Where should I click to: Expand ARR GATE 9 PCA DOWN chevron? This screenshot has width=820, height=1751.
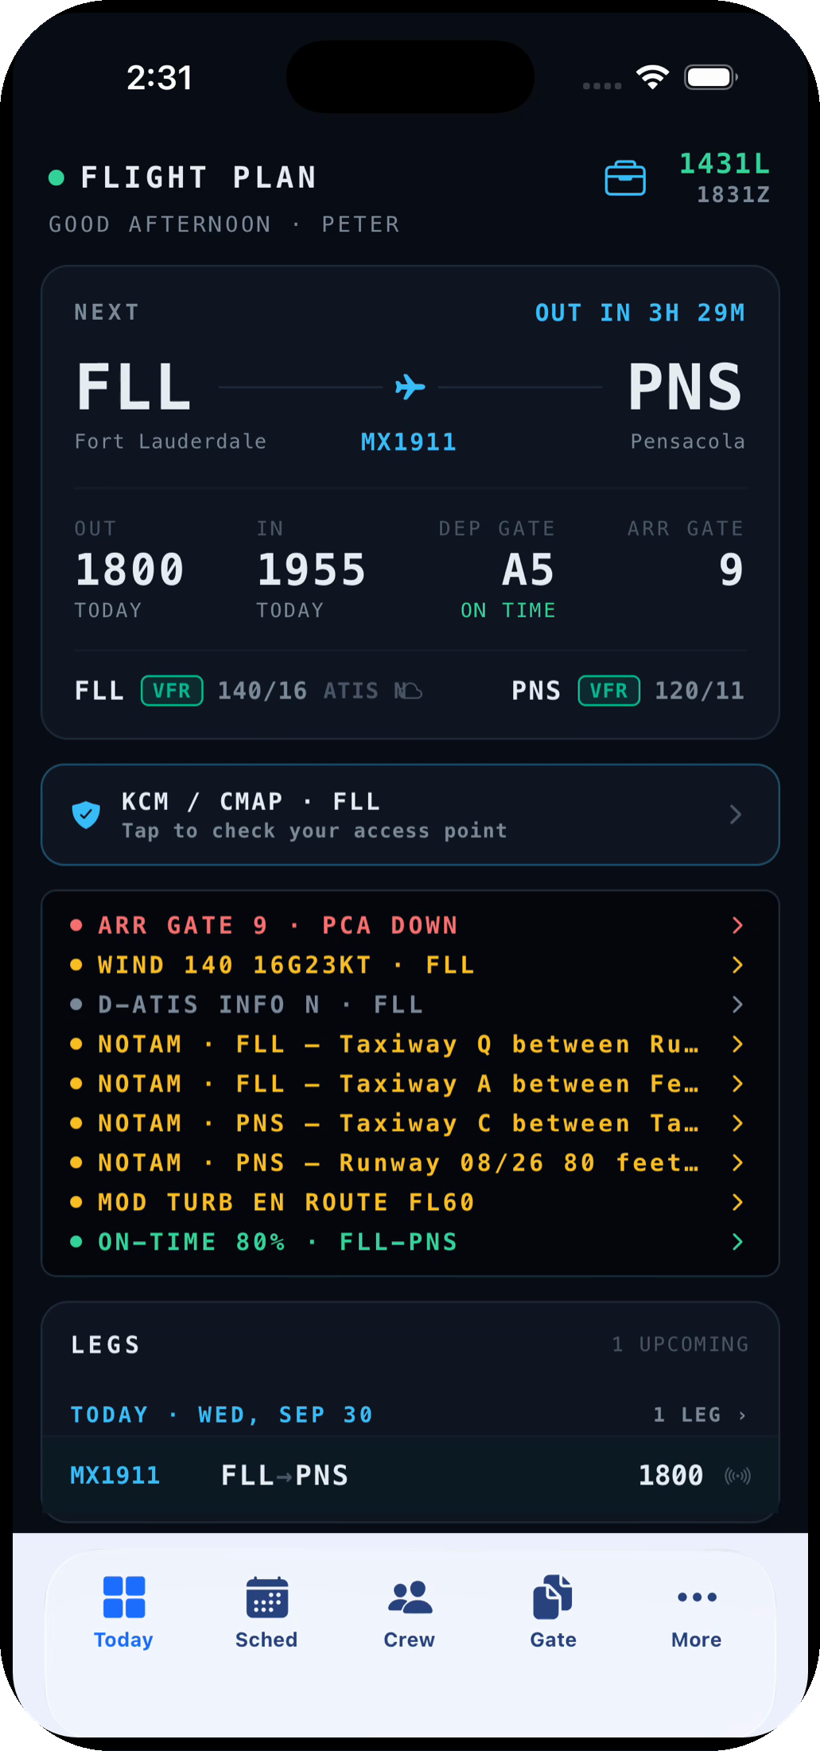pos(738,925)
